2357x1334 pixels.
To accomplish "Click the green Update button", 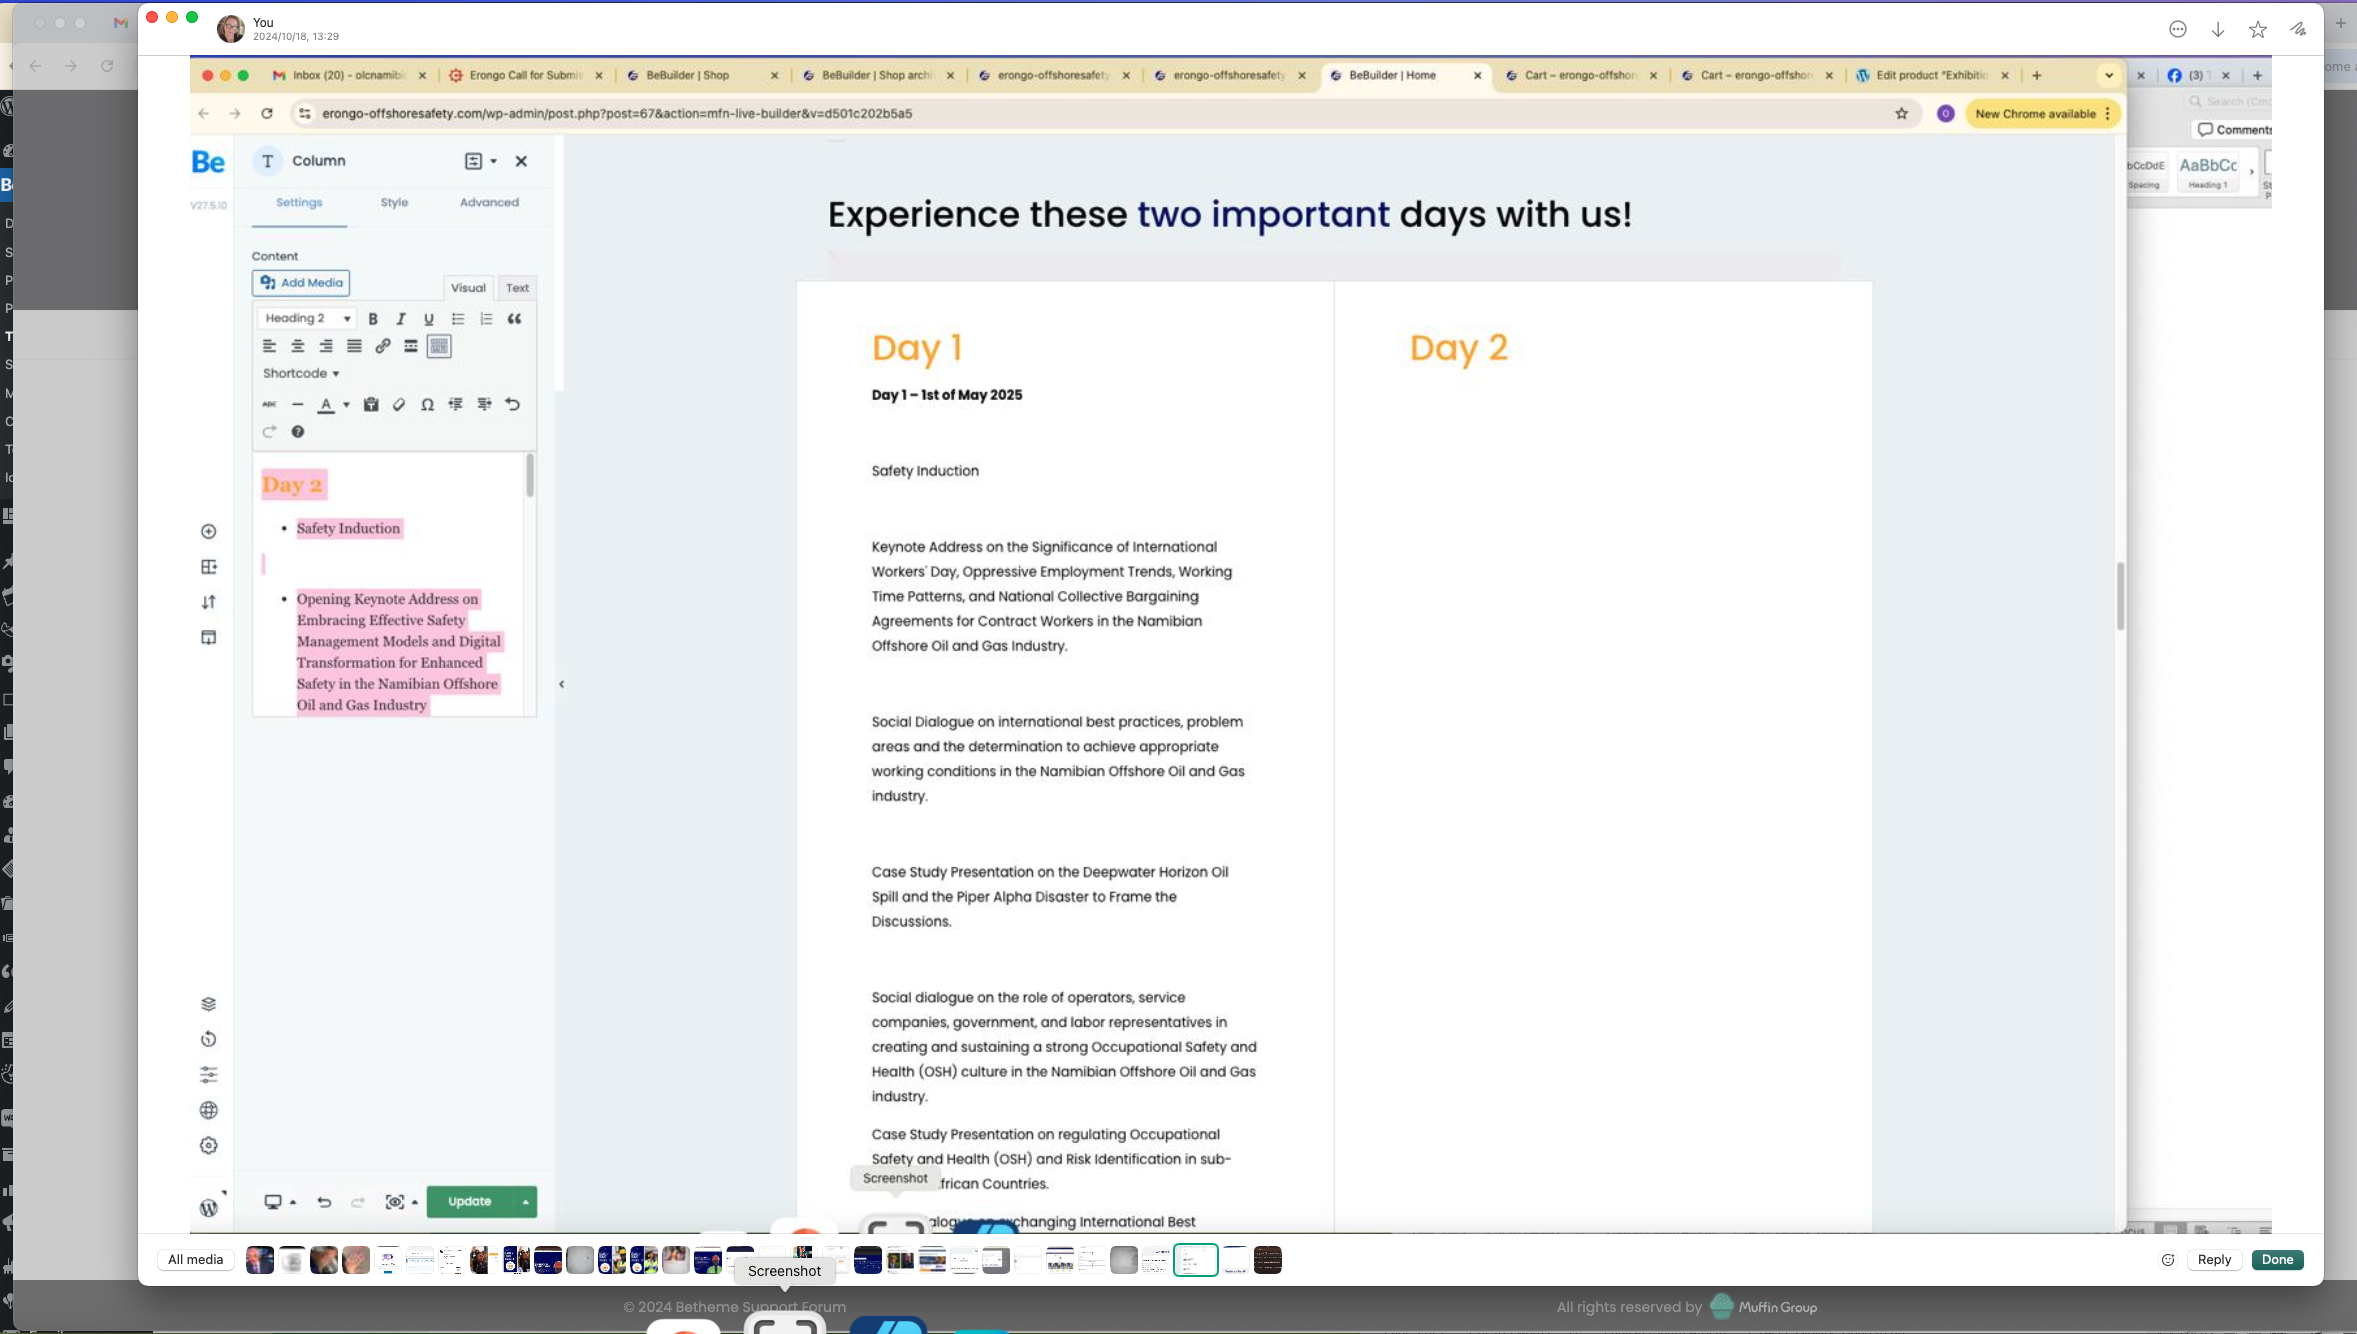I will pyautogui.click(x=470, y=1201).
